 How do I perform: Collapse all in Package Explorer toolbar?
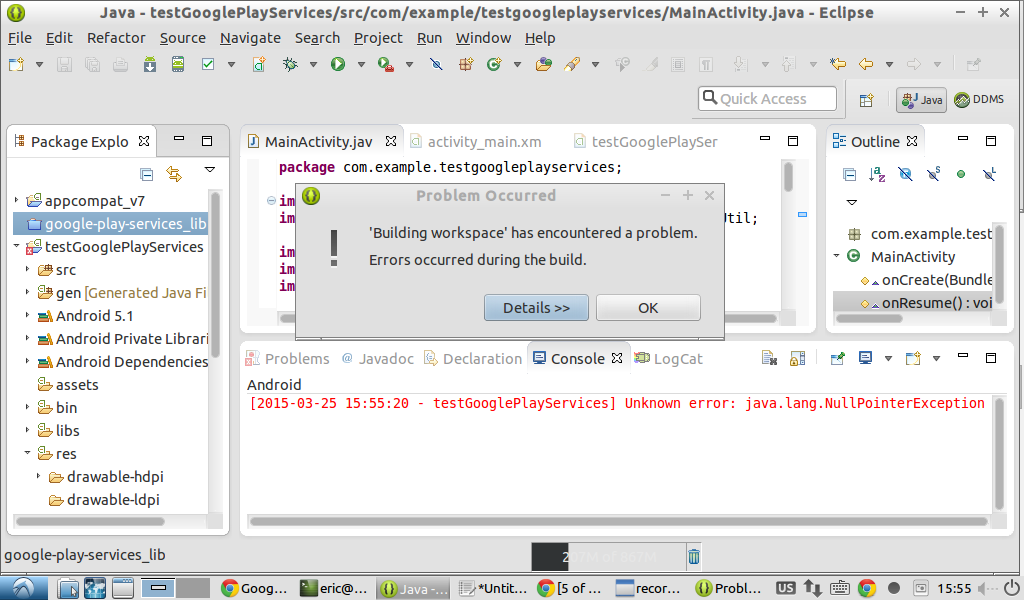(x=147, y=174)
